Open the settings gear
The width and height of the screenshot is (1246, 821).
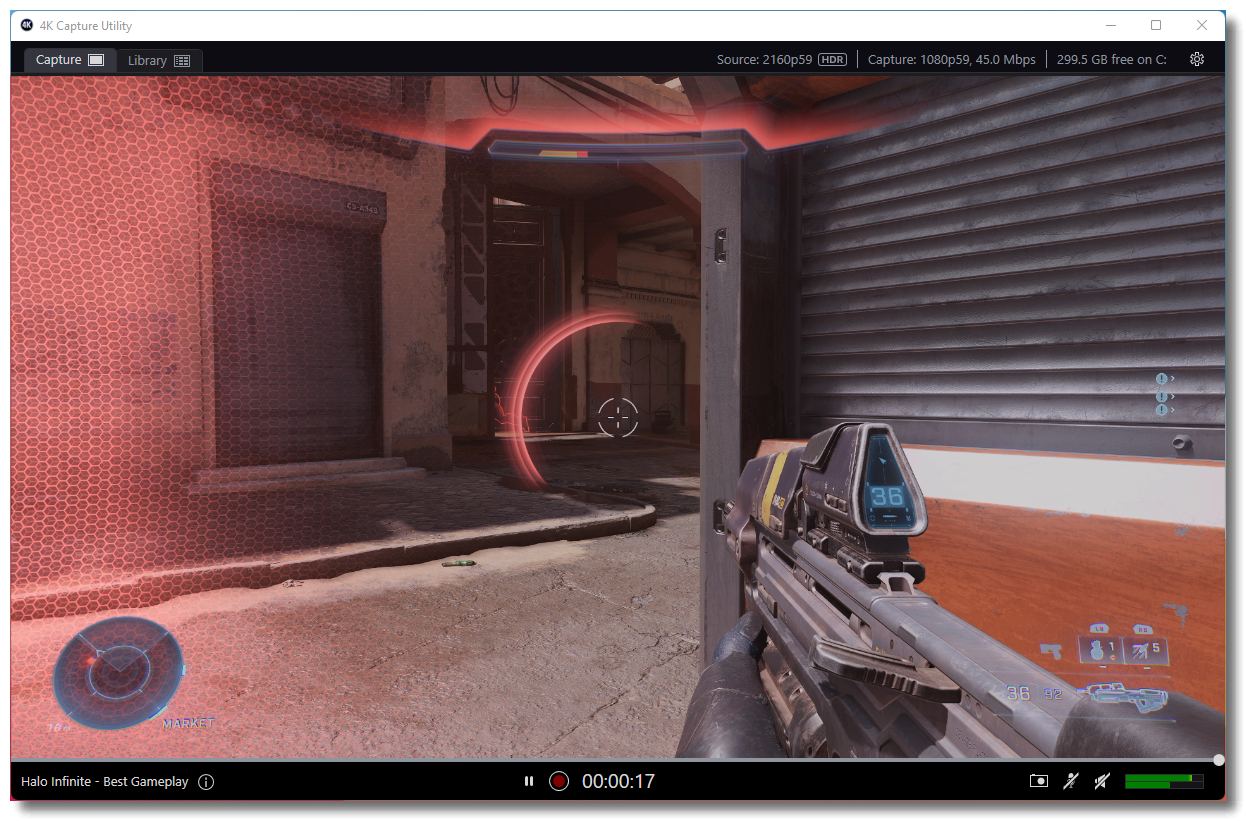click(x=1197, y=59)
